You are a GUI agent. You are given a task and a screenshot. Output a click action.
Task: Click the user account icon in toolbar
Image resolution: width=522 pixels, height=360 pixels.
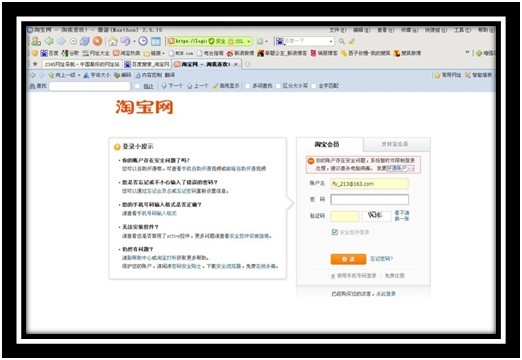click(x=36, y=41)
